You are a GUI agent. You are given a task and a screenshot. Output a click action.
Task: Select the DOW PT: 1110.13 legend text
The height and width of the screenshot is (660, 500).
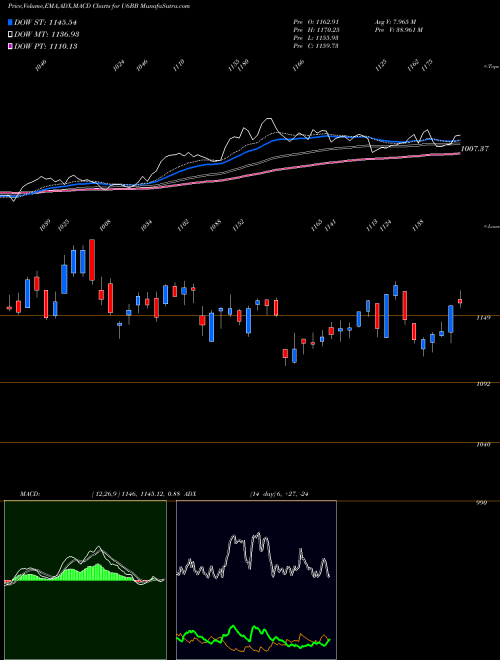coord(45,46)
